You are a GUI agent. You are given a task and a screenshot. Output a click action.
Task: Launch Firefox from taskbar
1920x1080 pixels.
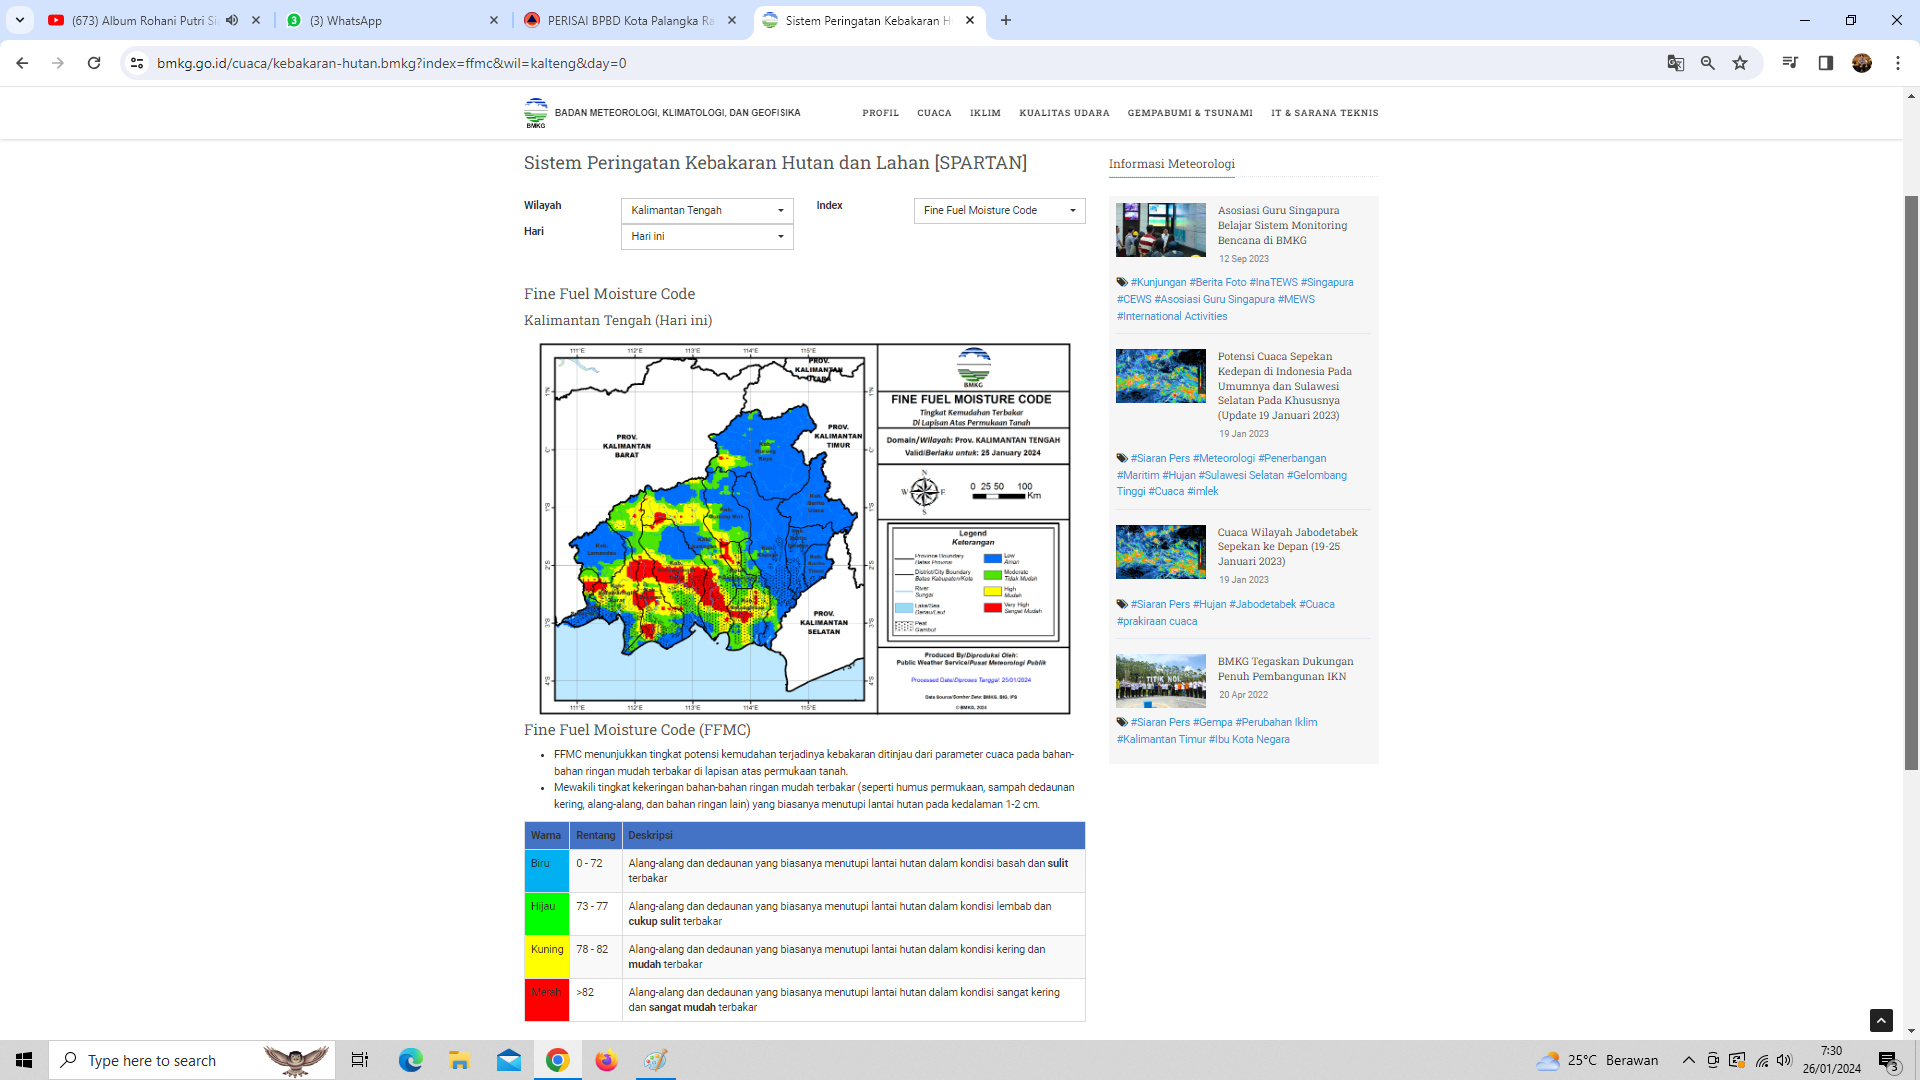607,1060
